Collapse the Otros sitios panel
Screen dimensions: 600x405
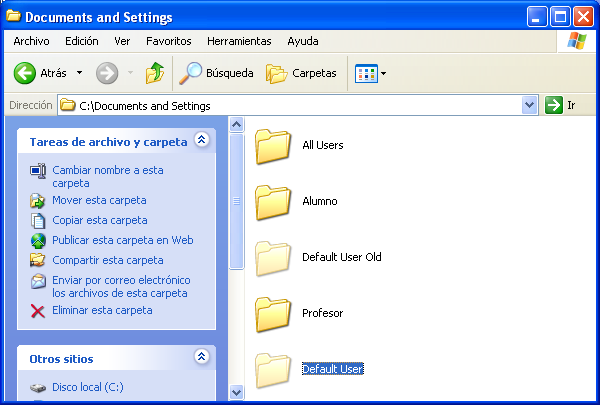tap(201, 357)
